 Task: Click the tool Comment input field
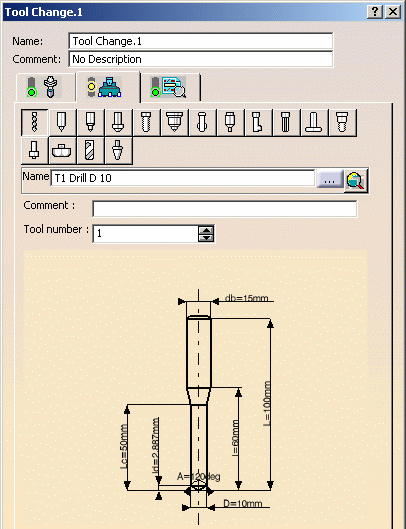(225, 209)
